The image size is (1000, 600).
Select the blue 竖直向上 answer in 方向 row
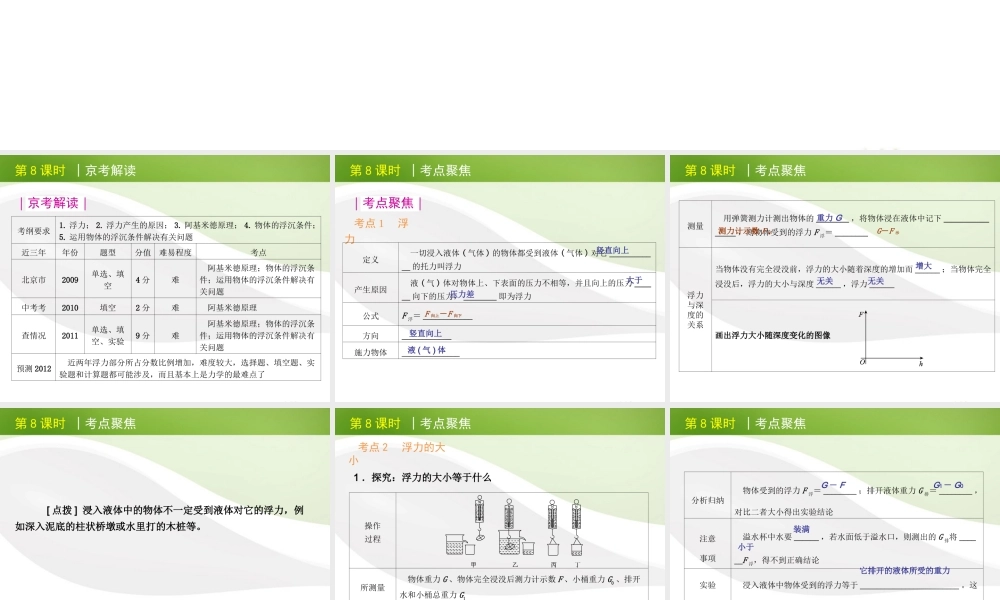coord(426,334)
